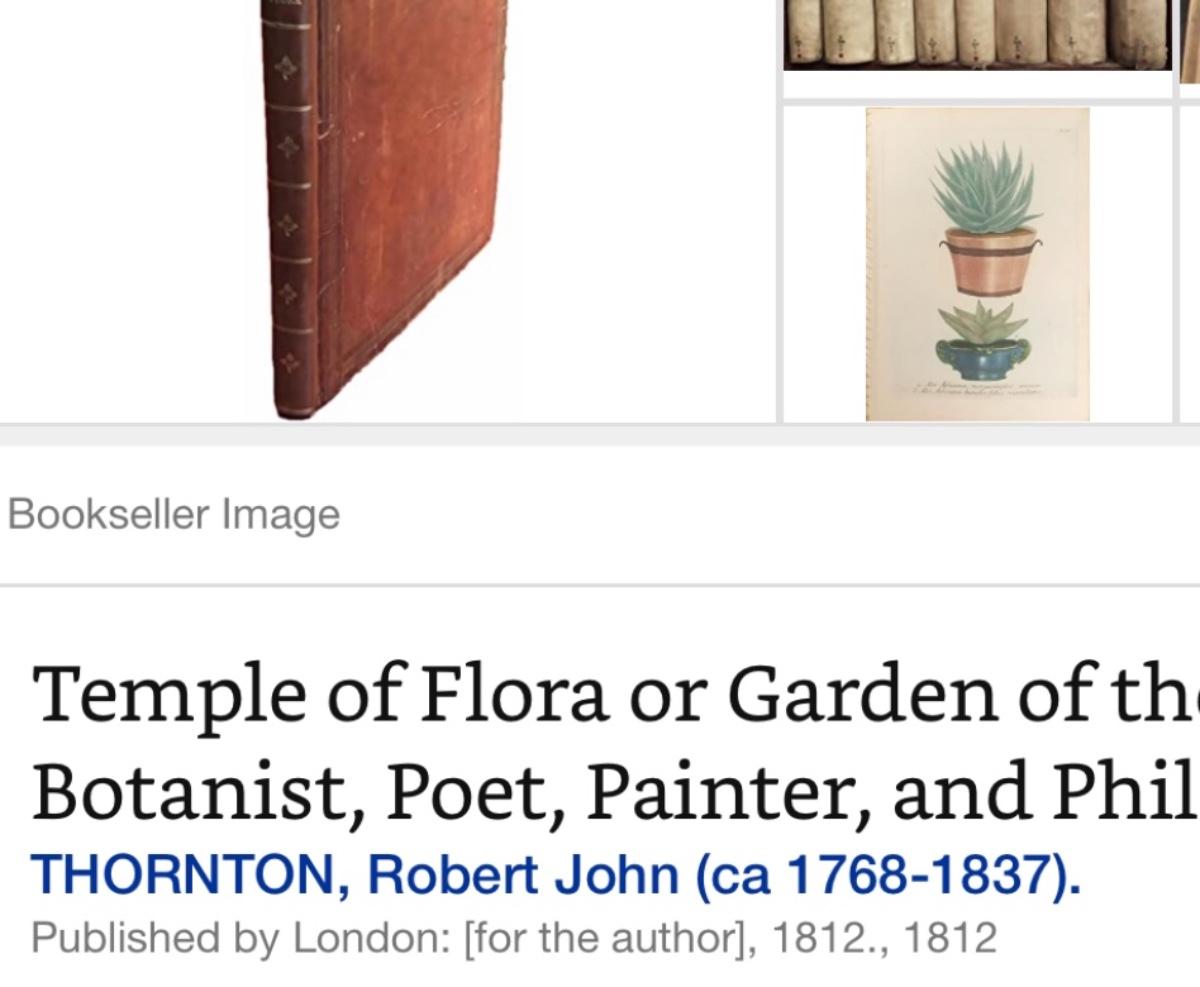Click the terracotta pot in the illustration

pyautogui.click(x=987, y=260)
